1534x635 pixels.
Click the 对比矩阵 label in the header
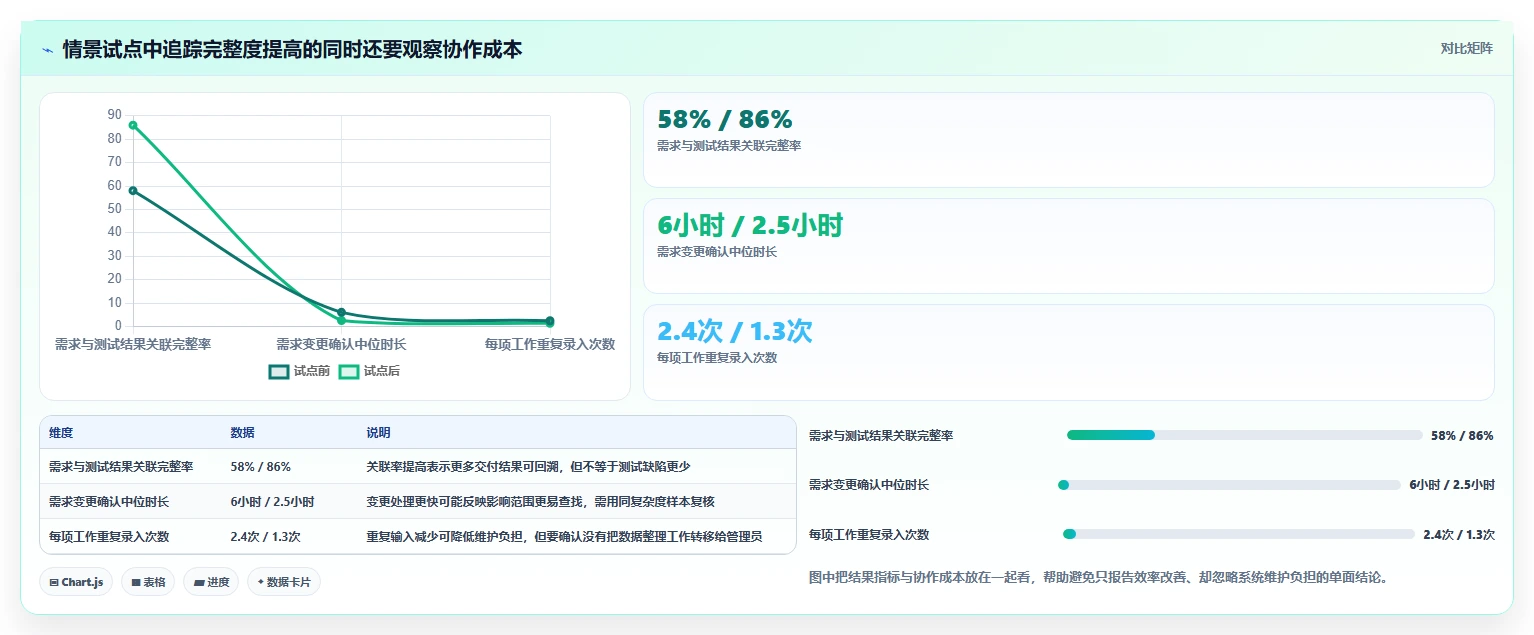point(1466,48)
